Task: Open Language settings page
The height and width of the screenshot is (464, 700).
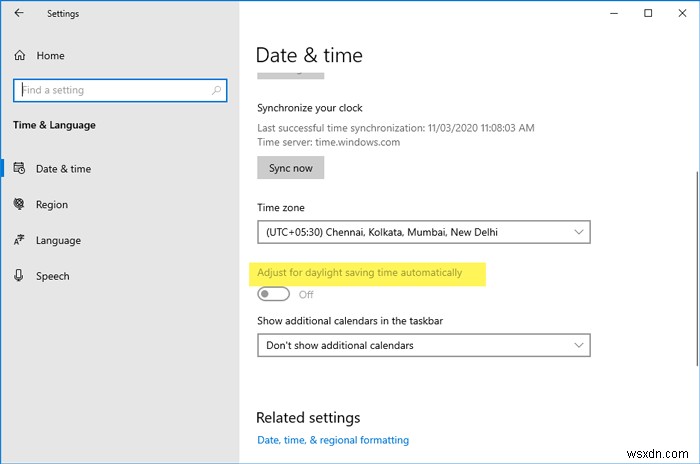Action: 58,240
